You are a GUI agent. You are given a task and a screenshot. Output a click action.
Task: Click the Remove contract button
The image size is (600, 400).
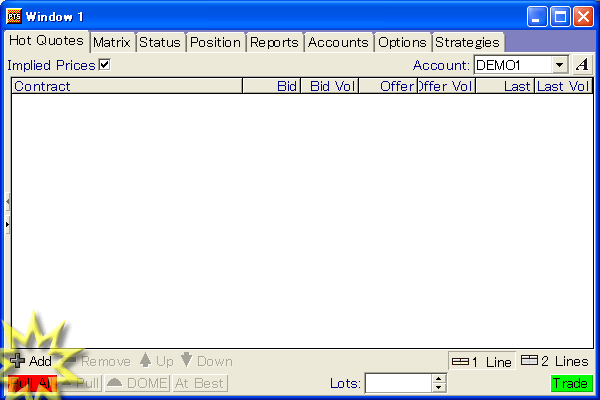click(96, 361)
